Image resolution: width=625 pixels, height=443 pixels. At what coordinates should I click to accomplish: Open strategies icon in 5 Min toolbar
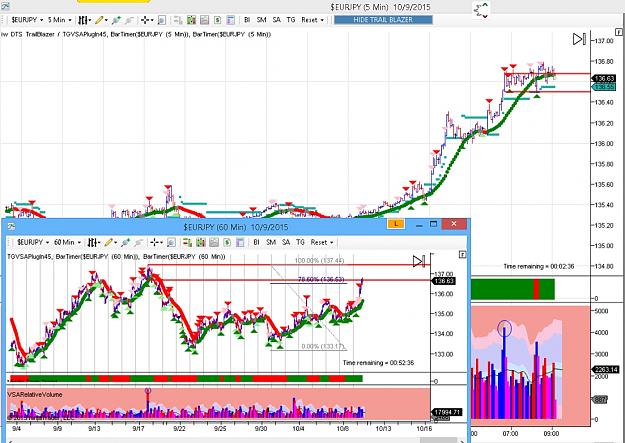(x=217, y=20)
